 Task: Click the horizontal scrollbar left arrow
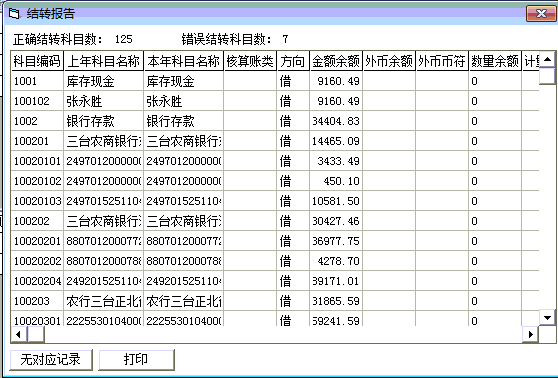[19, 335]
